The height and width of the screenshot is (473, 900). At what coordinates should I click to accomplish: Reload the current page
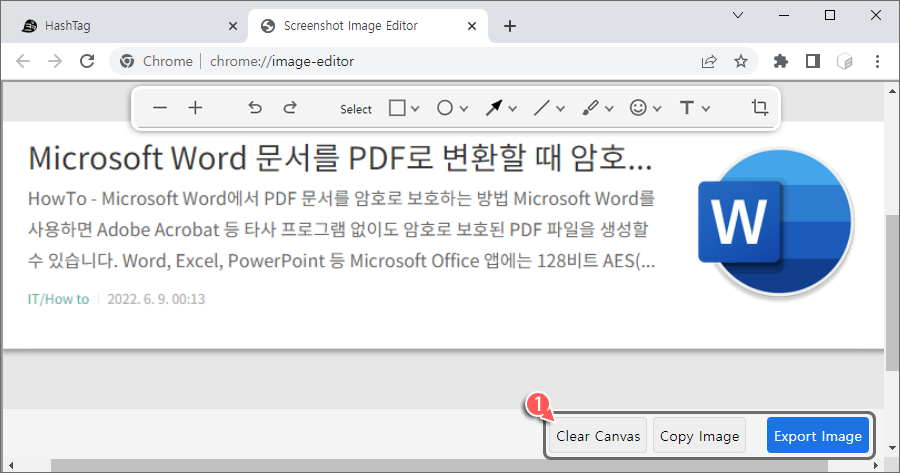point(87,61)
